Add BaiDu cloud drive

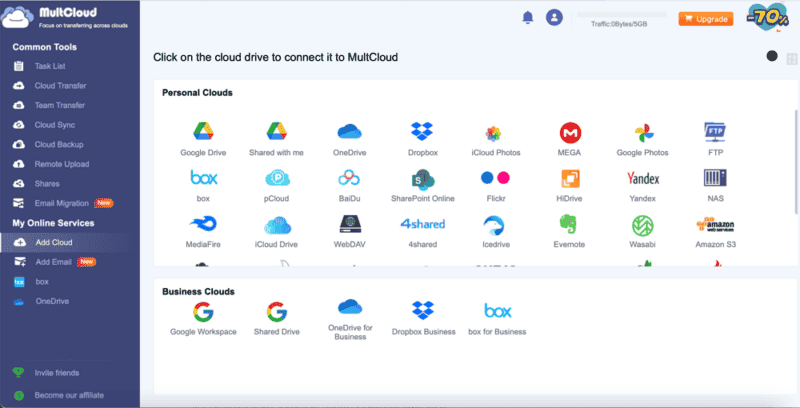(349, 178)
